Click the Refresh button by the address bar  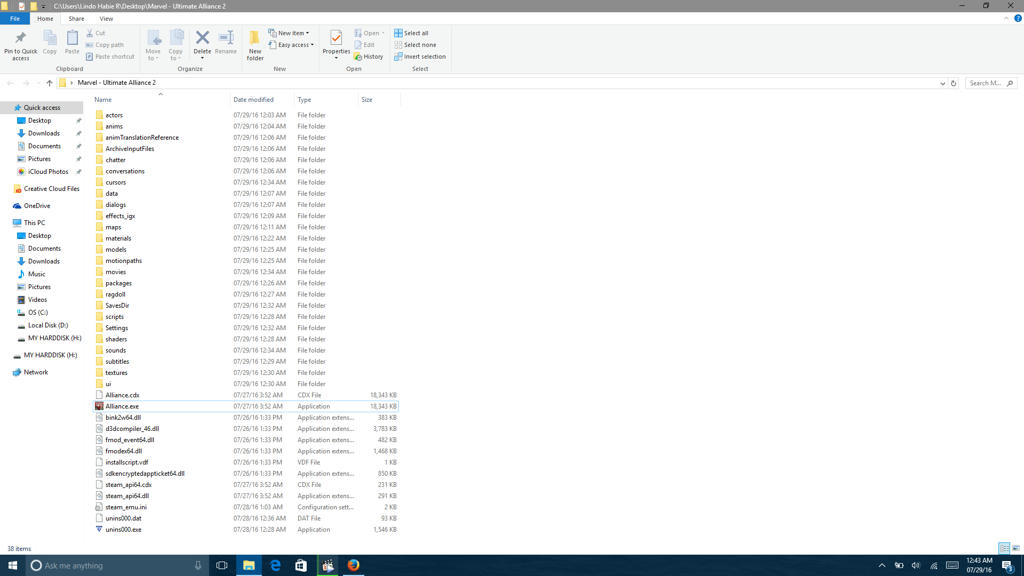pos(953,84)
